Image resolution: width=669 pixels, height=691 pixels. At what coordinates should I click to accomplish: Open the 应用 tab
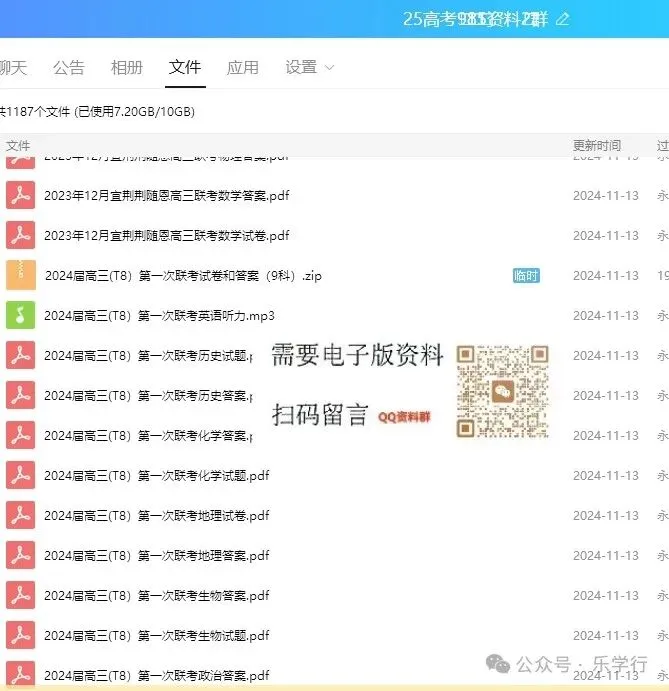tap(243, 67)
